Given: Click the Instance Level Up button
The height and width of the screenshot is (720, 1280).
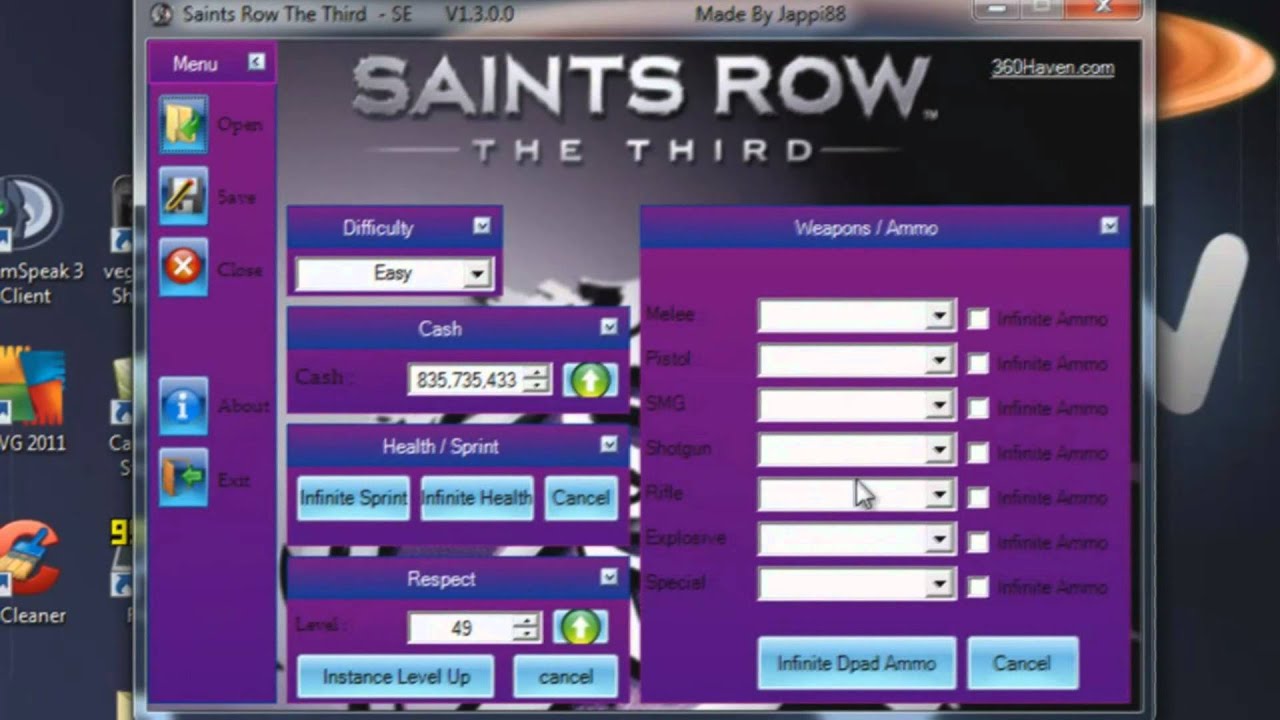Looking at the screenshot, I should (x=396, y=677).
